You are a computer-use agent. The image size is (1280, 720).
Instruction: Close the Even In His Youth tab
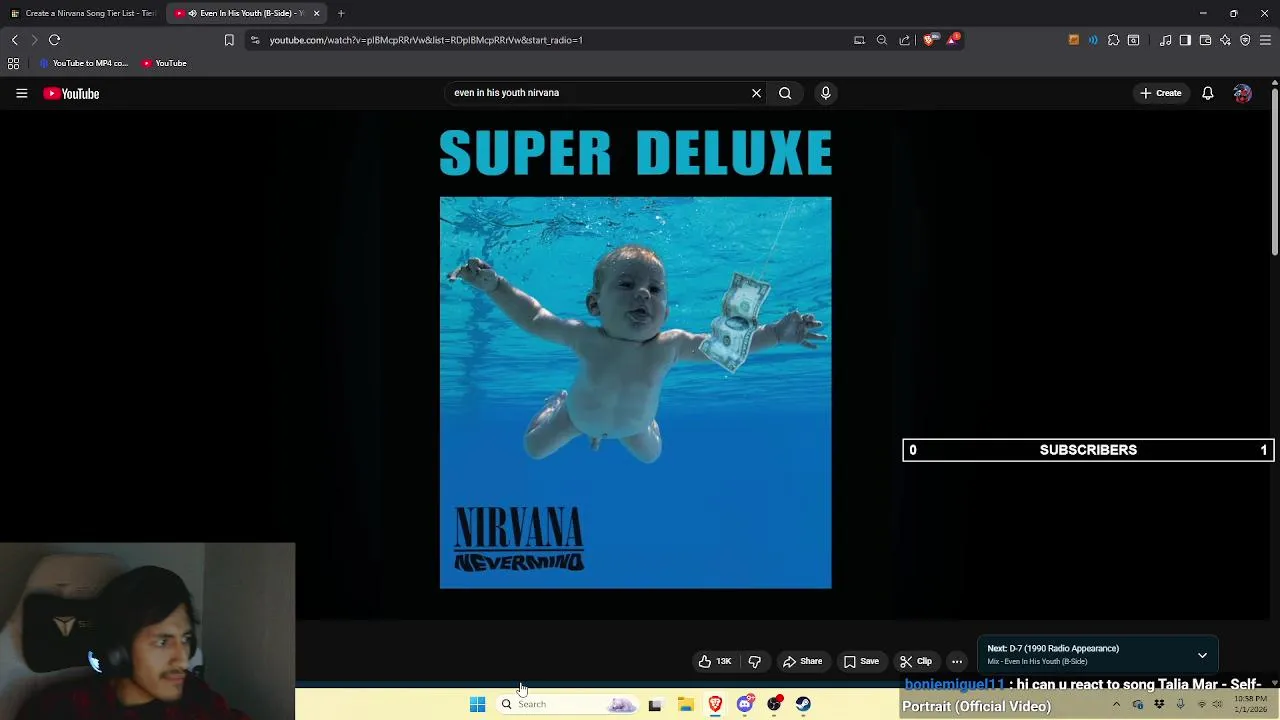[x=316, y=13]
